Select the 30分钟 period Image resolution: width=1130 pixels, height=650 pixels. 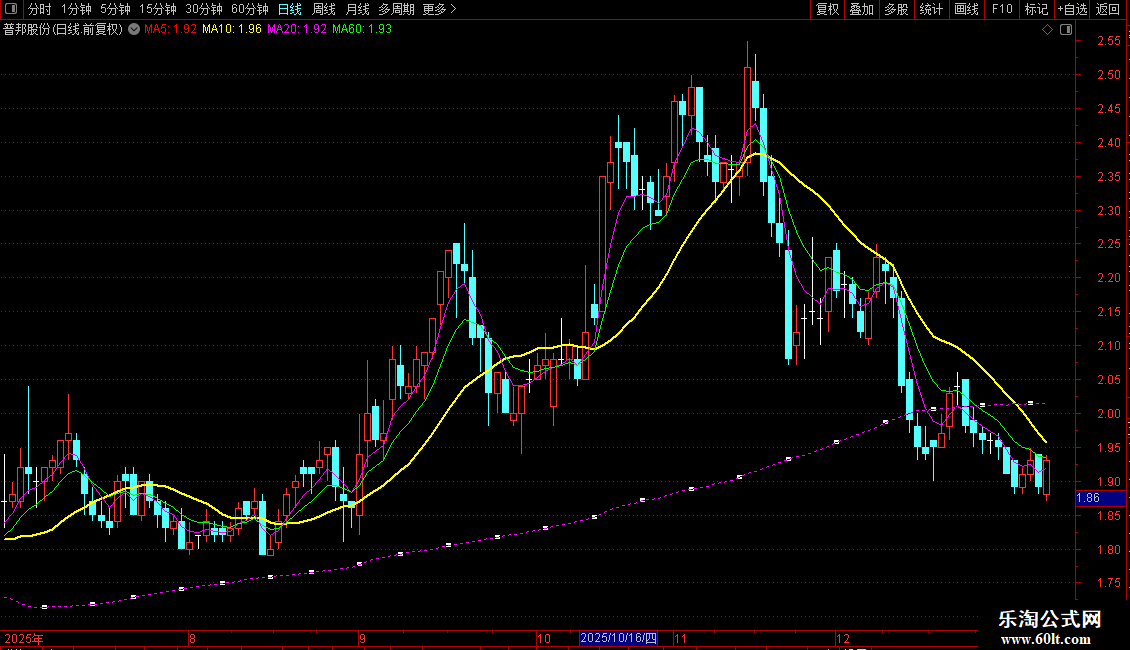click(x=204, y=9)
